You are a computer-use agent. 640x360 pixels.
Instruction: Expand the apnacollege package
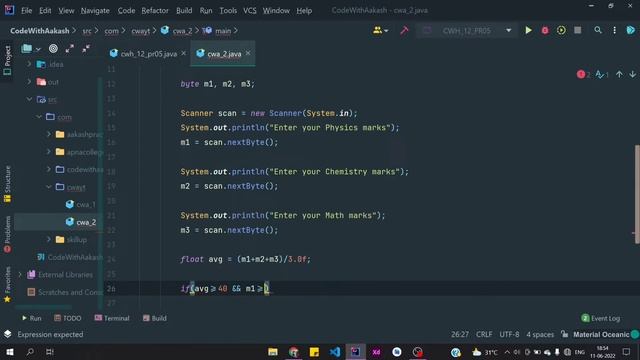[x=49, y=152]
